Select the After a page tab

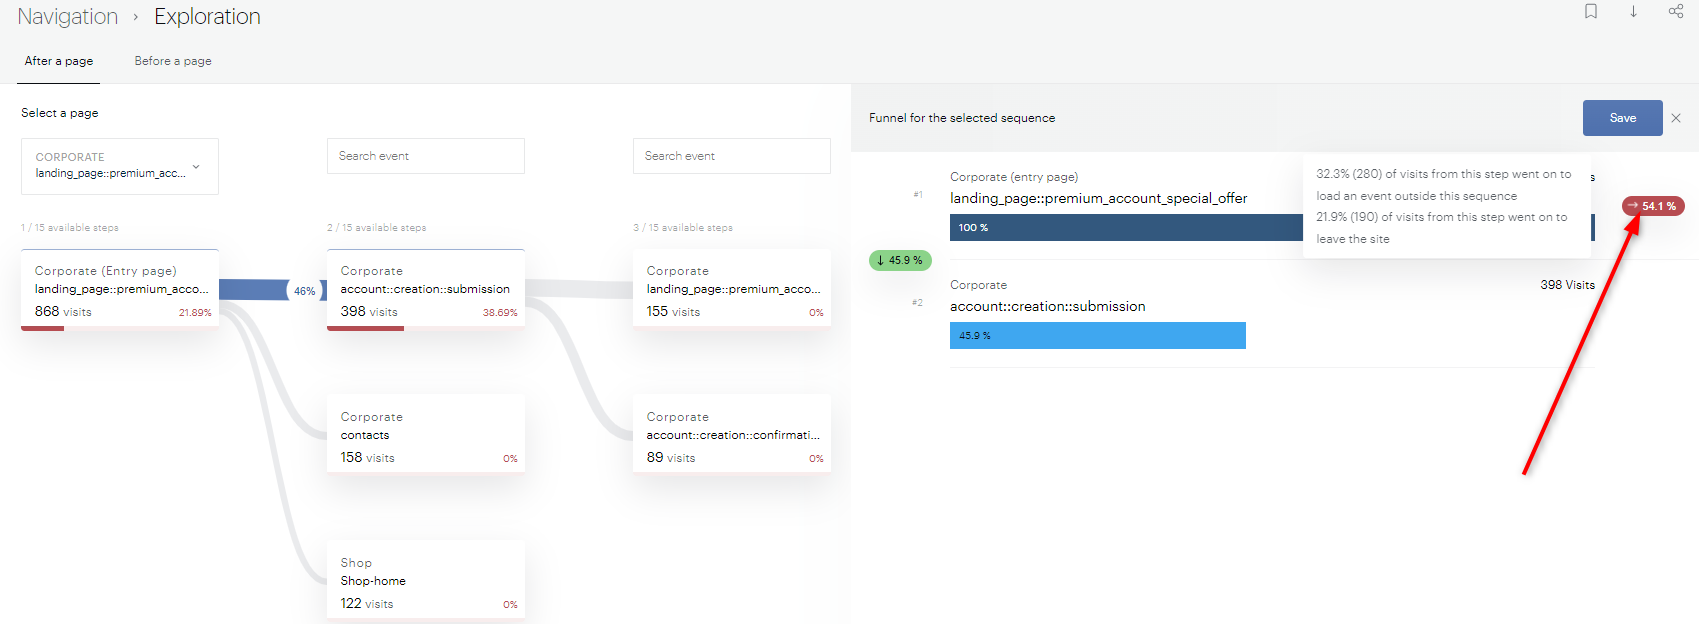pyautogui.click(x=59, y=61)
